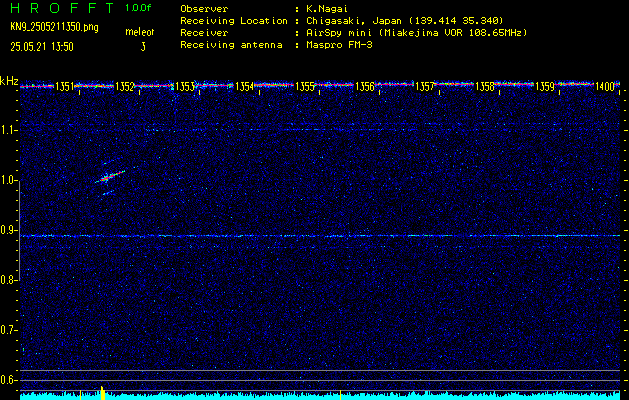Click the Observer field label
This screenshot has height=400, width=629.
click(204, 8)
